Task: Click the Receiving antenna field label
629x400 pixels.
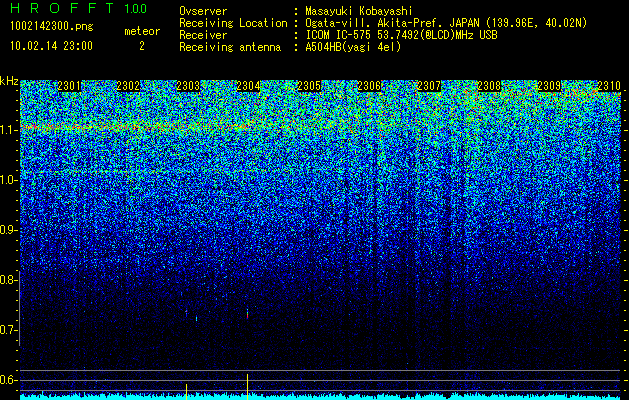Action: pos(230,47)
